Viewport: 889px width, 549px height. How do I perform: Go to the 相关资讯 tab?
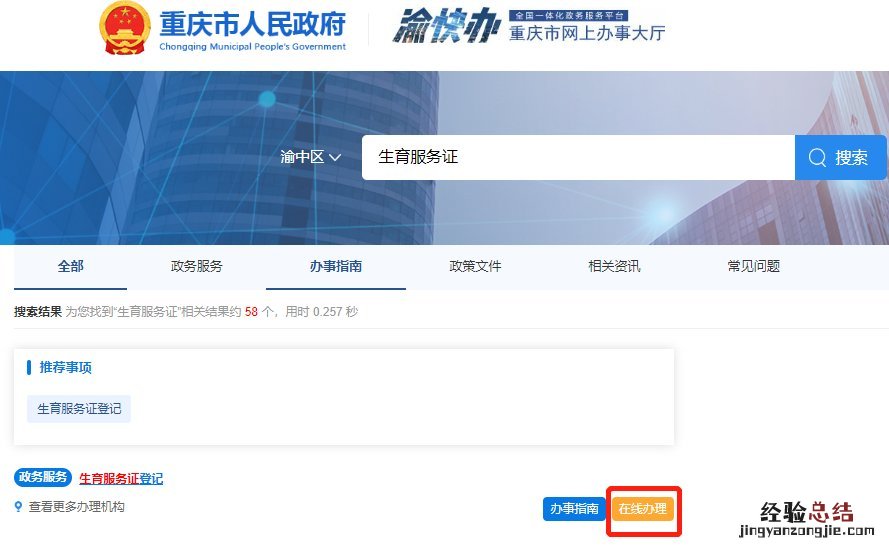tap(614, 267)
